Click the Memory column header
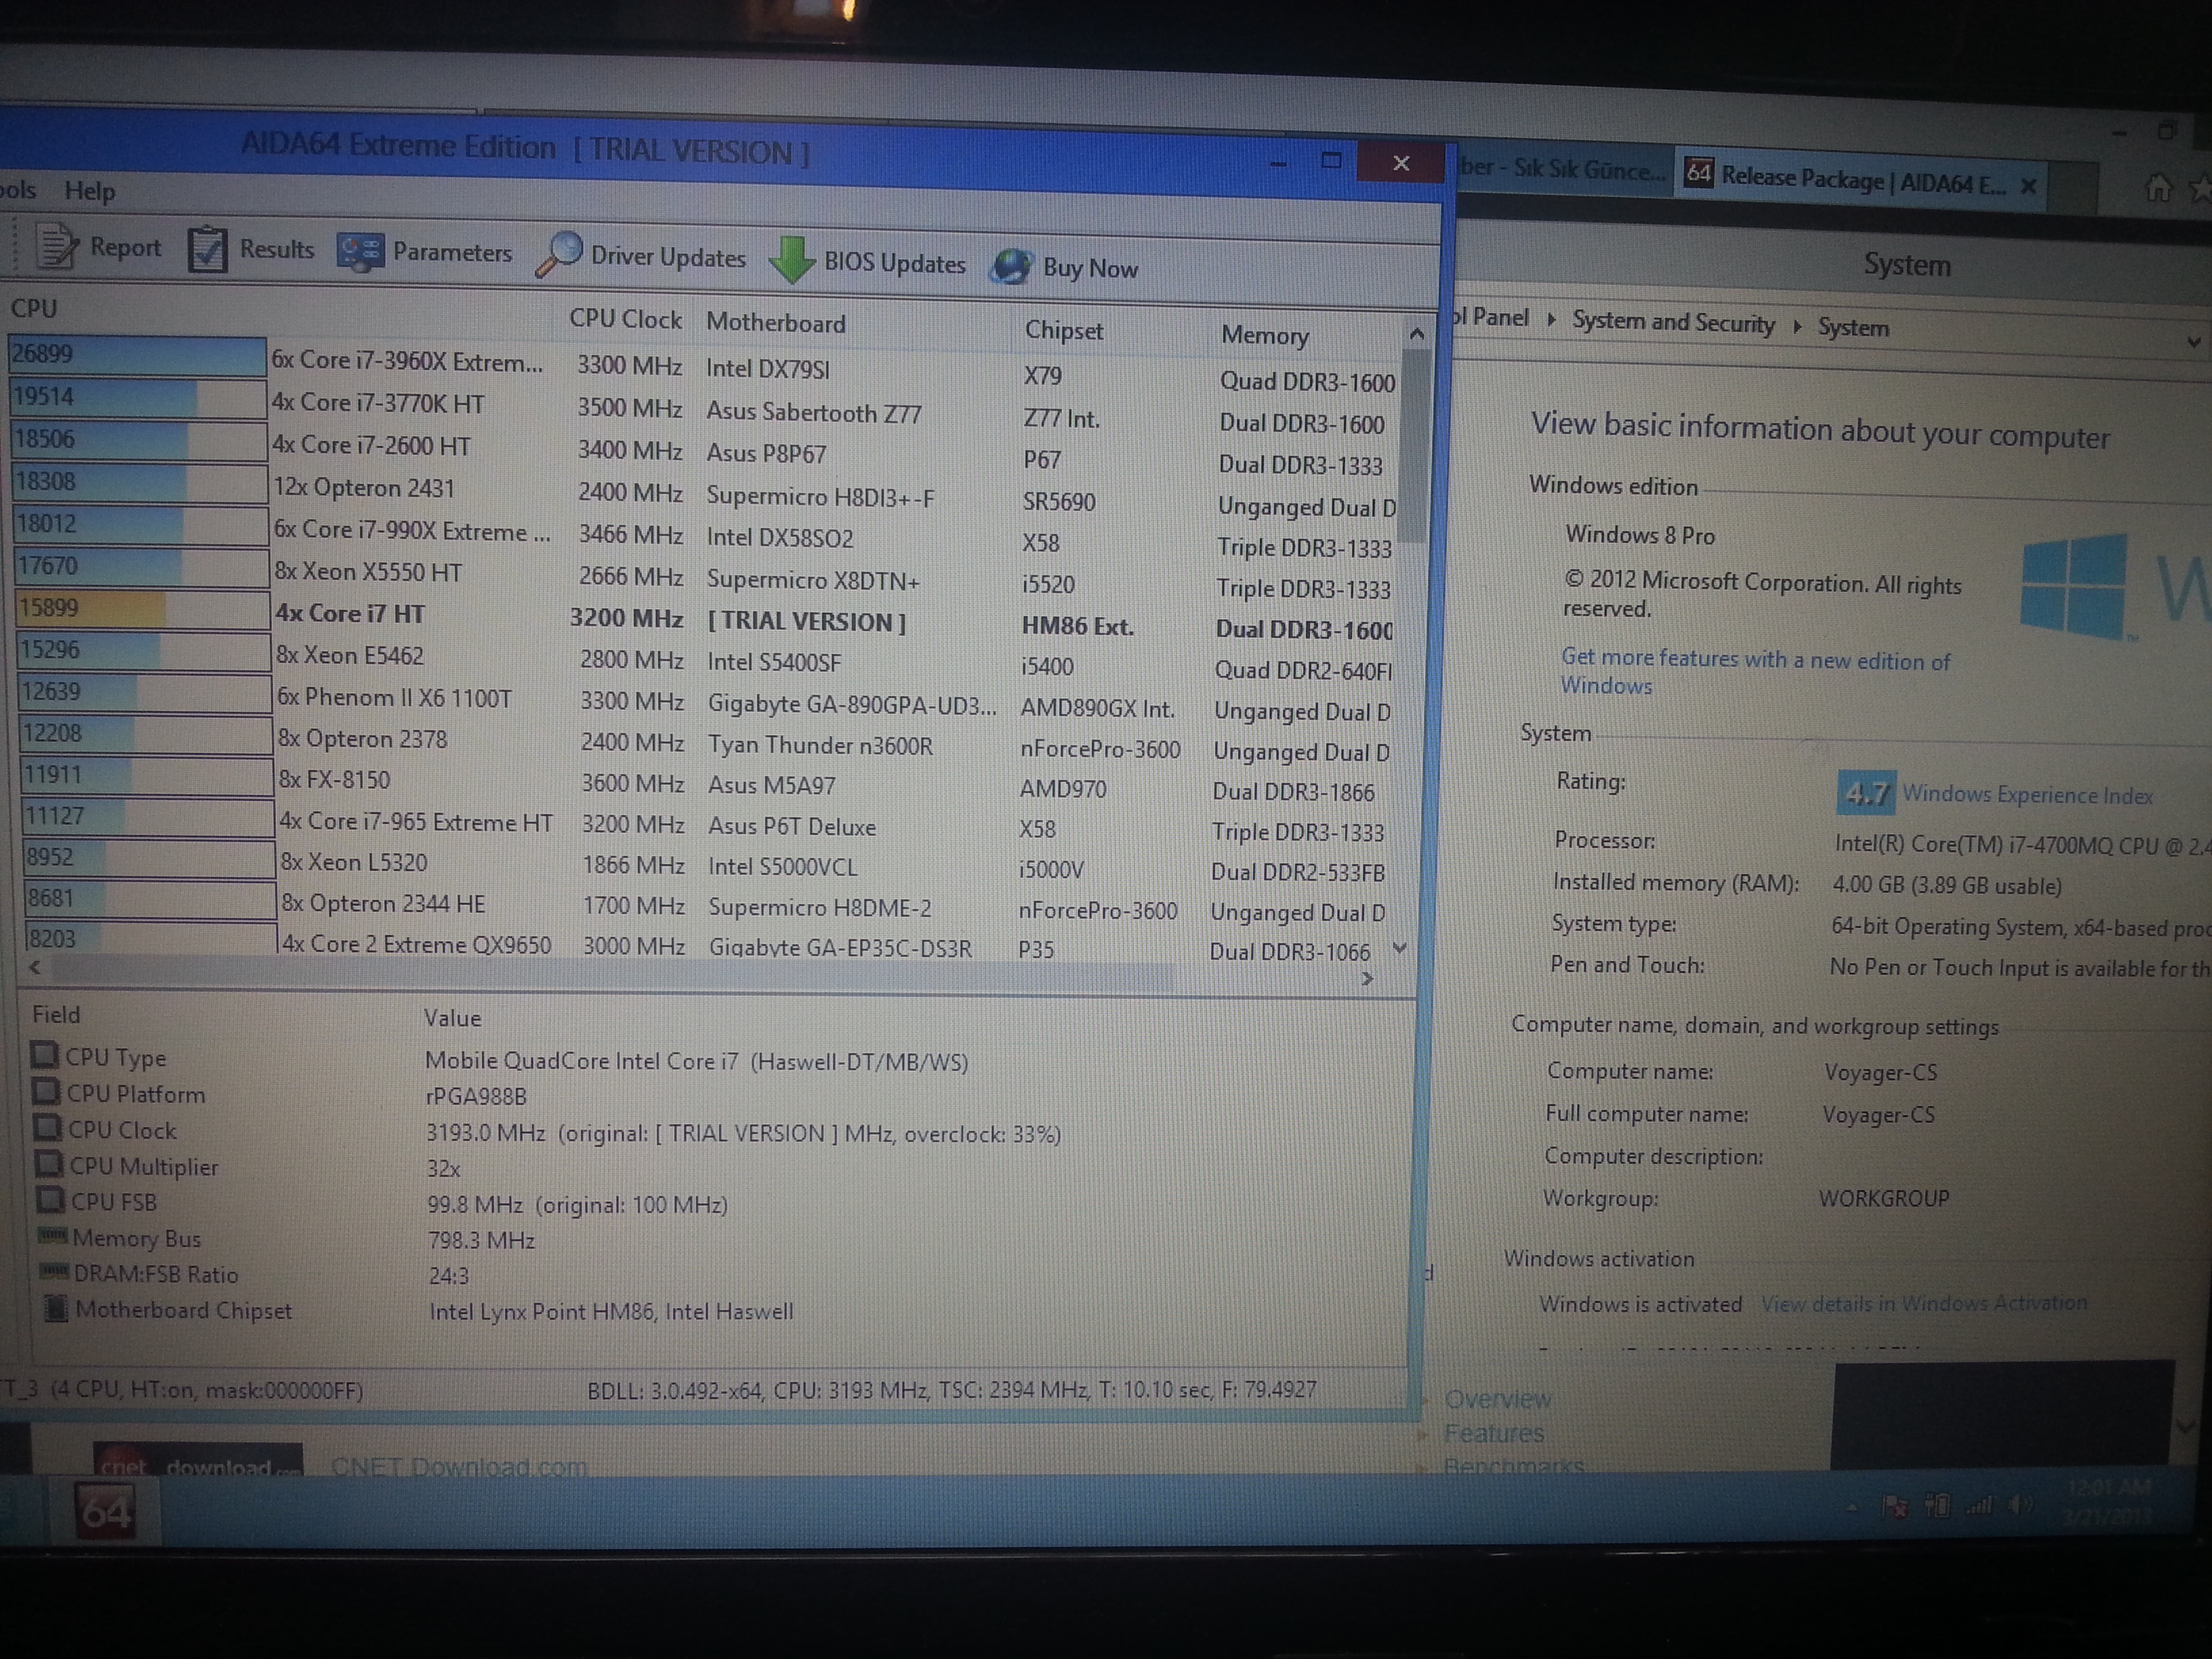 (x=1264, y=335)
